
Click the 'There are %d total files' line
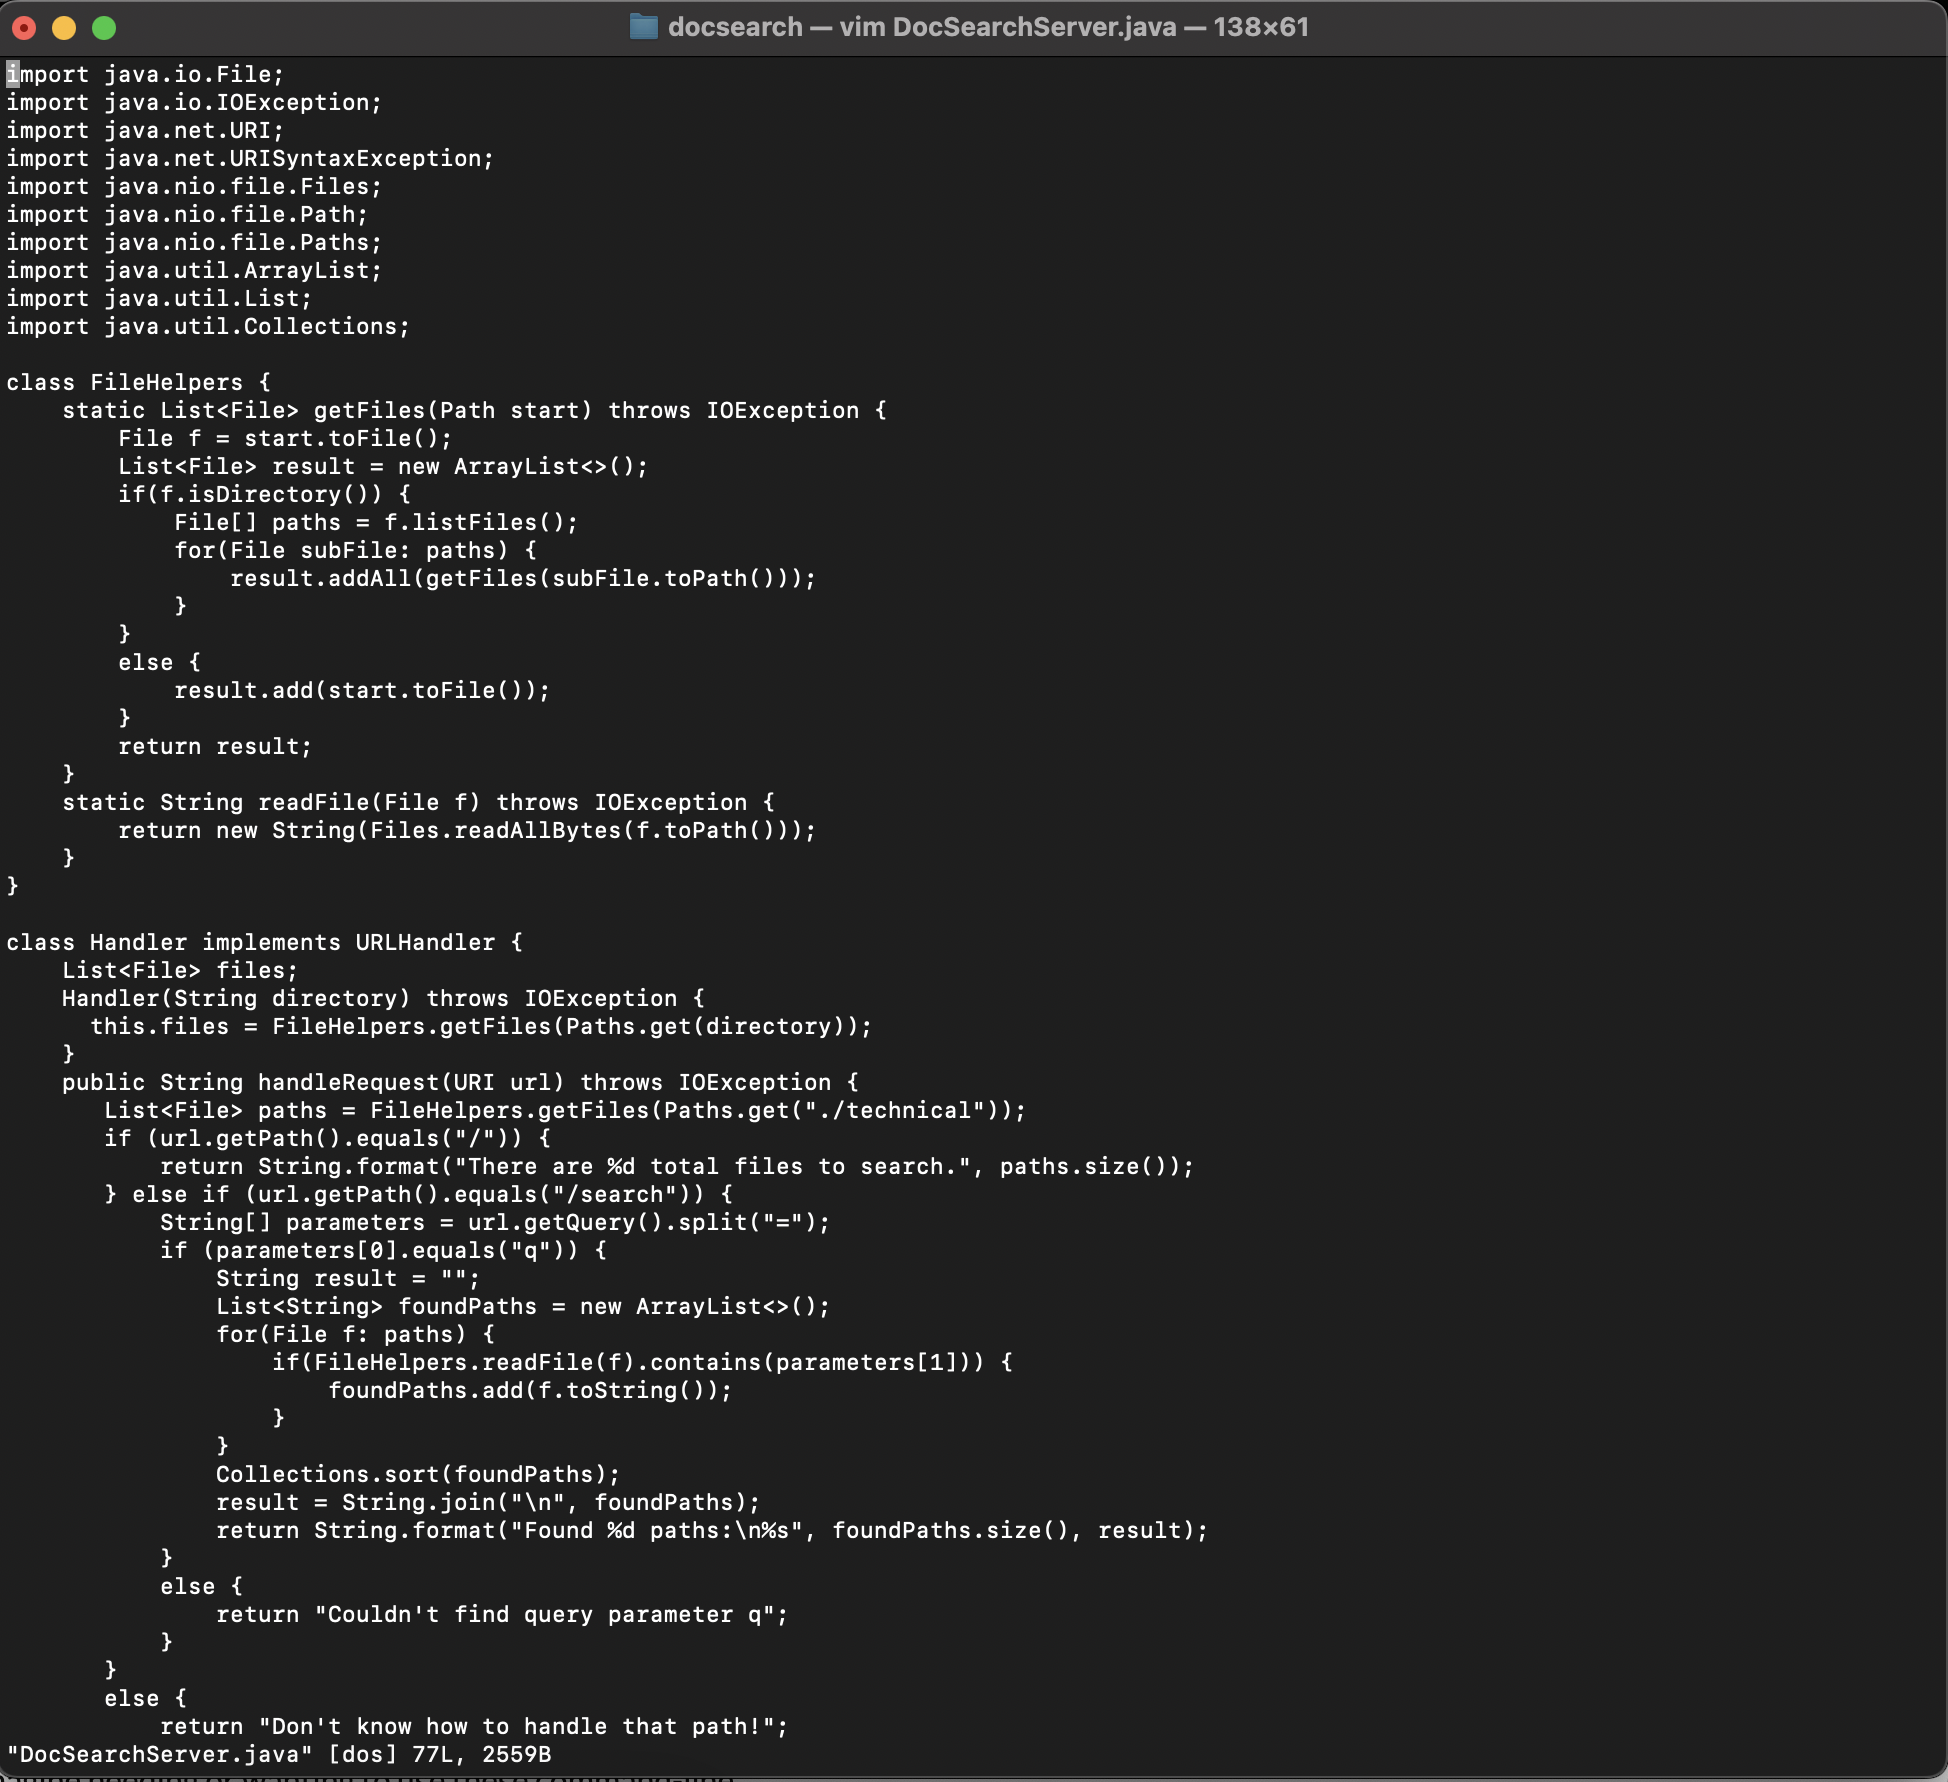pyautogui.click(x=678, y=1167)
